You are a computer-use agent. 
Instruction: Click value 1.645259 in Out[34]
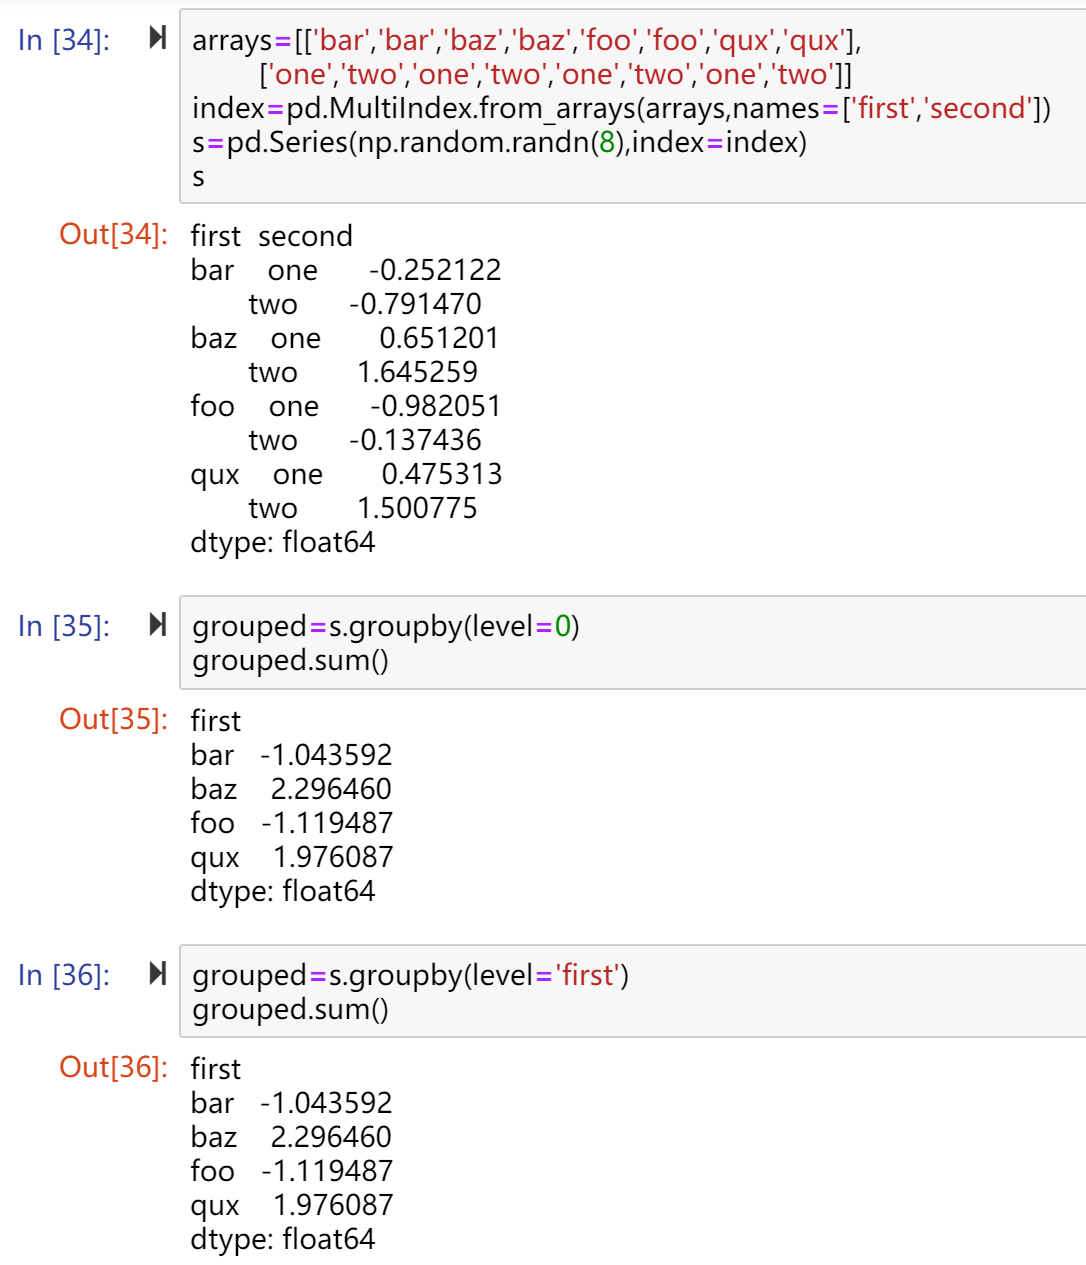coord(418,372)
